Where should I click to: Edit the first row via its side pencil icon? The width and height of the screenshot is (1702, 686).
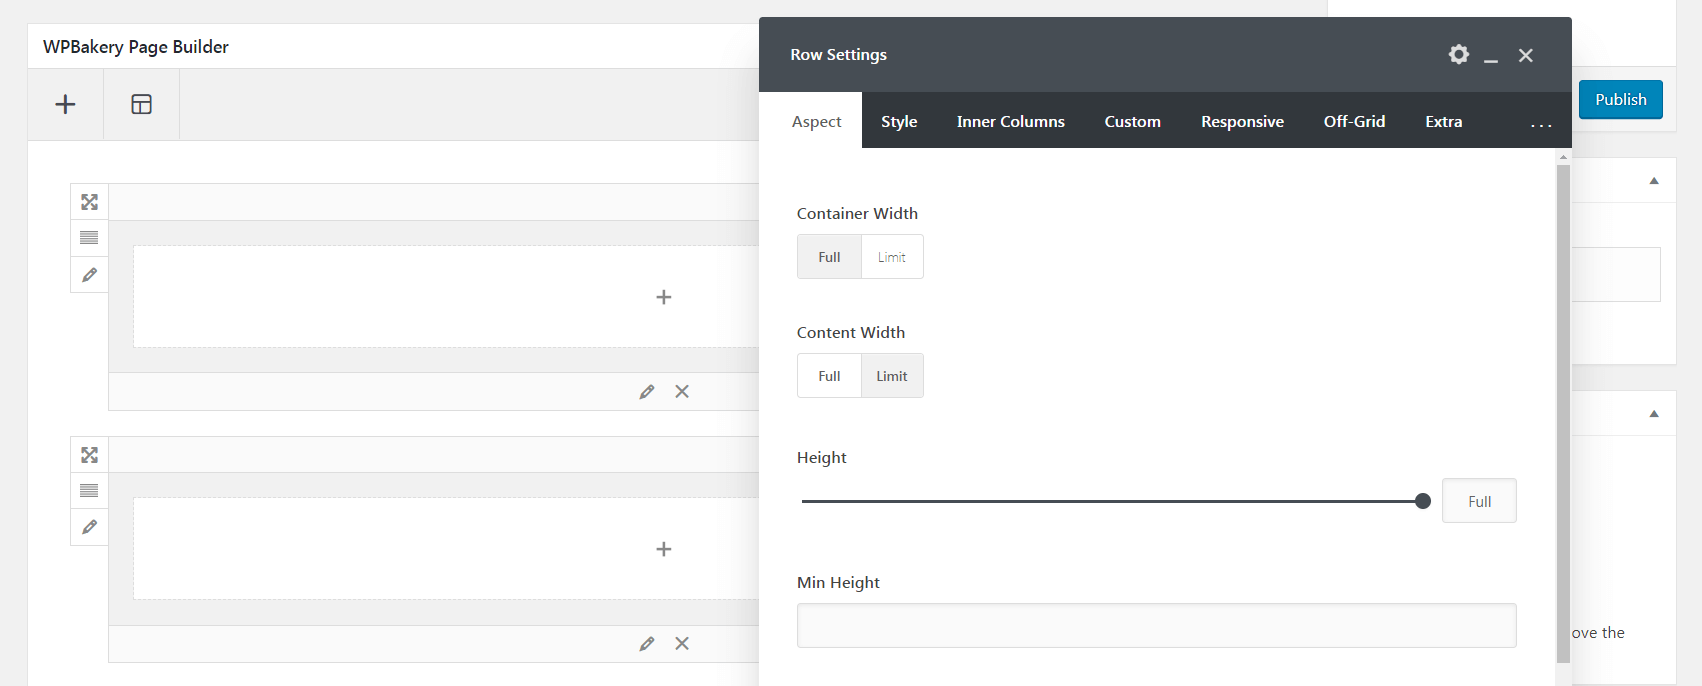[x=89, y=275]
